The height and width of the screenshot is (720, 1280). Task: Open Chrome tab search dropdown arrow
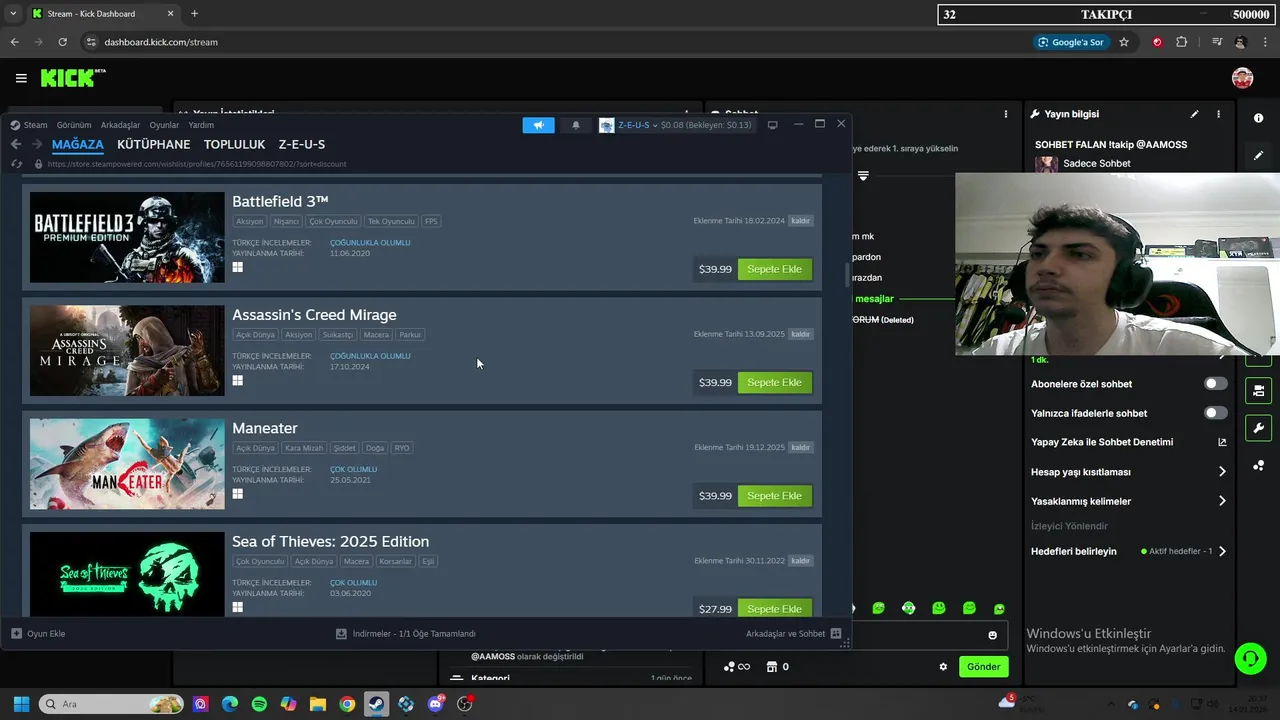coord(13,13)
